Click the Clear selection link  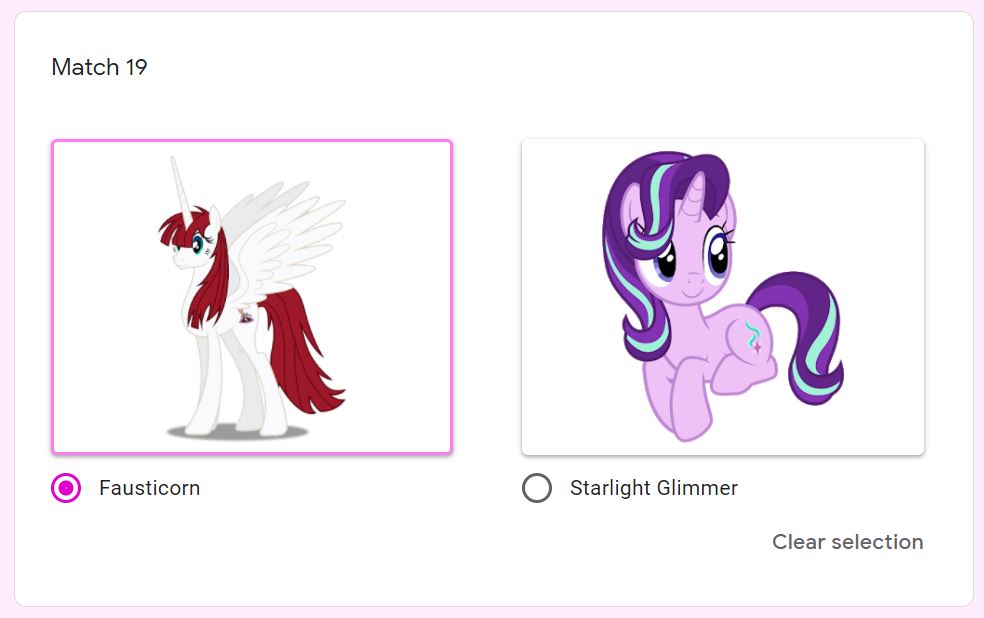point(847,542)
